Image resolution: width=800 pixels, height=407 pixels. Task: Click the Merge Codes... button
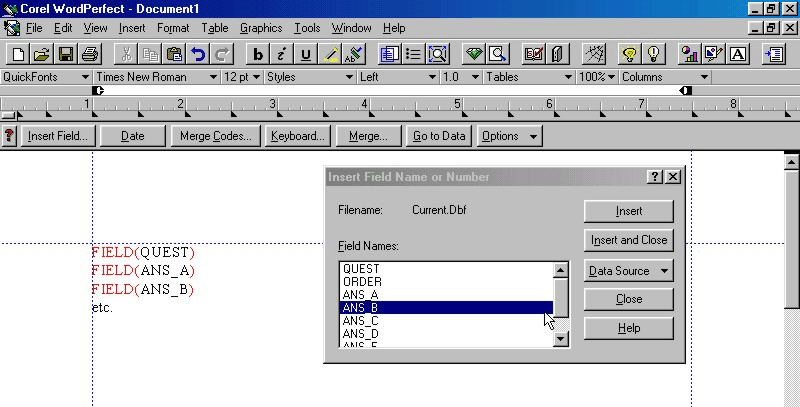[216, 136]
